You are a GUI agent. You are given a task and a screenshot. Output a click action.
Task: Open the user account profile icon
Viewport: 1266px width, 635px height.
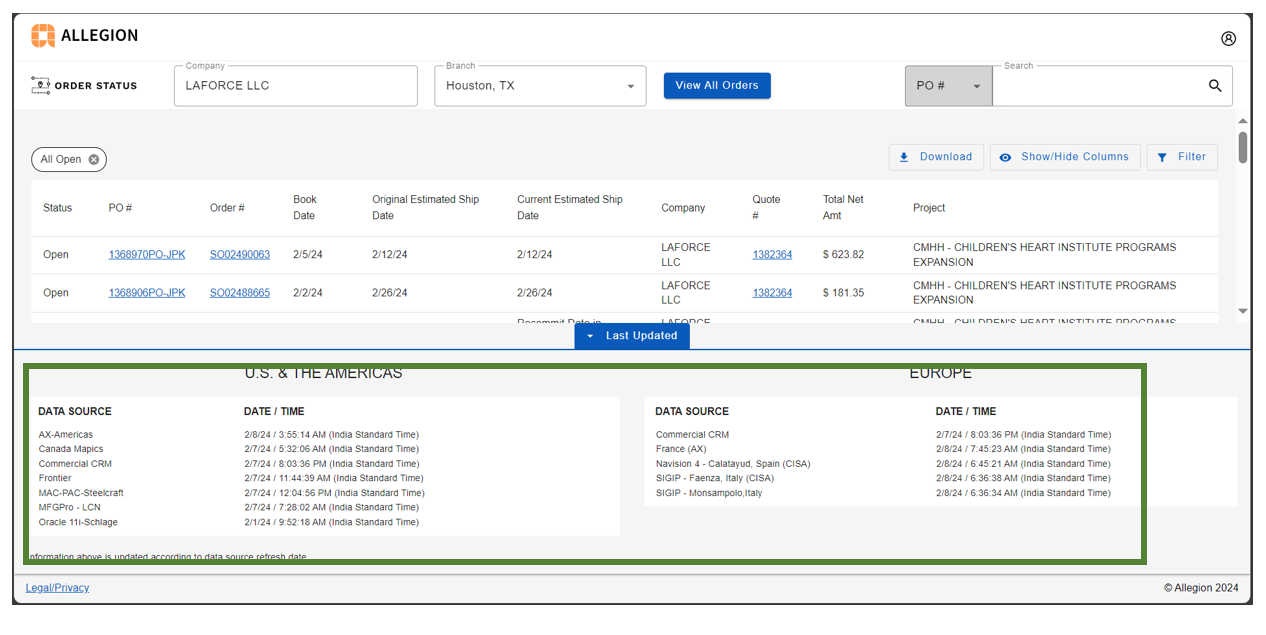click(x=1228, y=39)
